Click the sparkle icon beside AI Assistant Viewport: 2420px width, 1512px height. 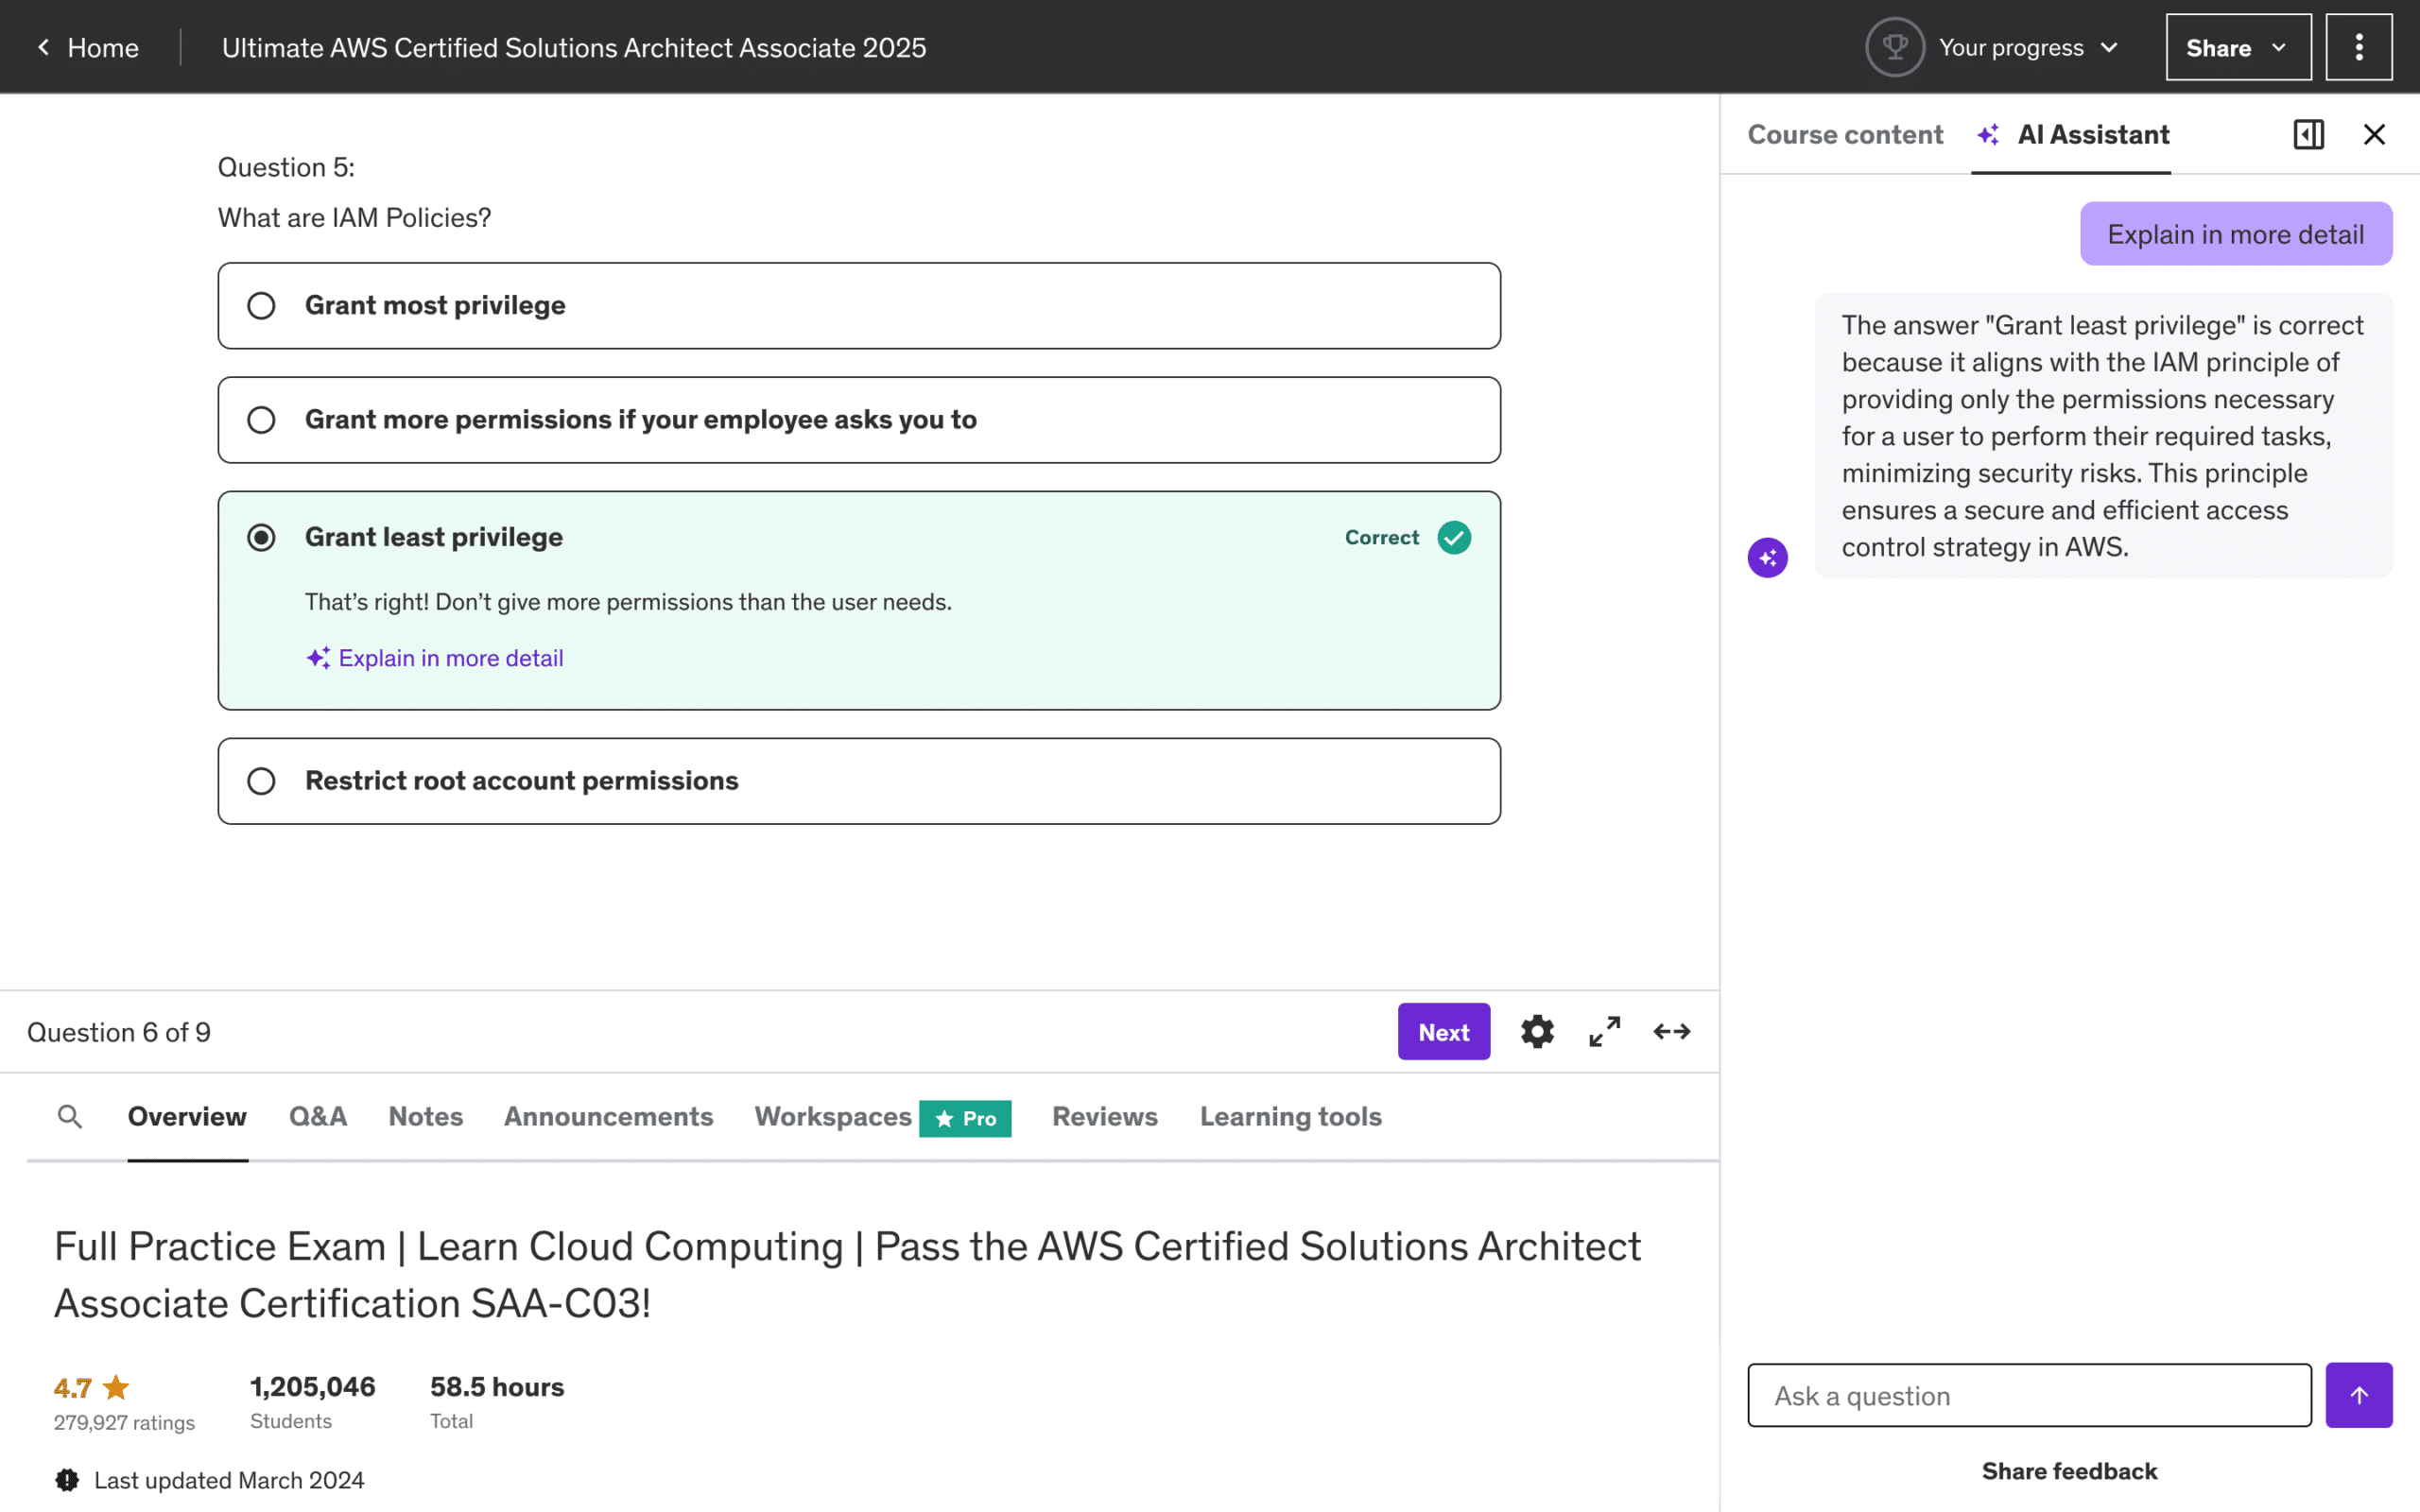tap(1988, 134)
